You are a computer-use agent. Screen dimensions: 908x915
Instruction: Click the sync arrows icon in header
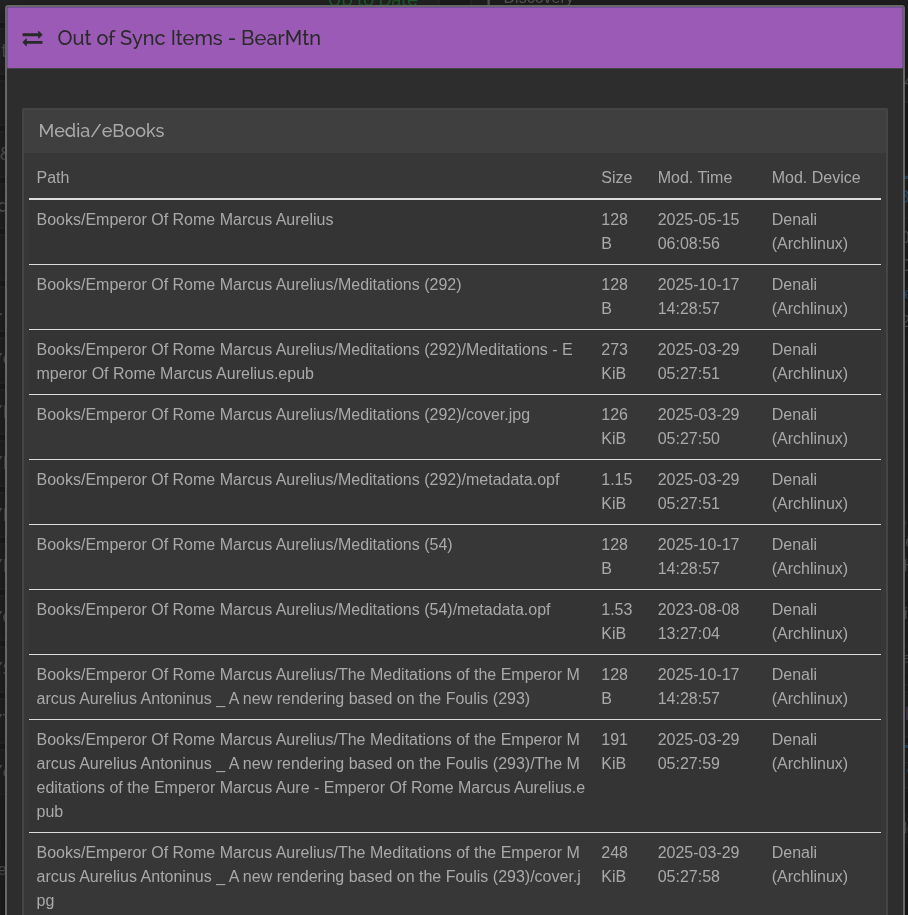[33, 38]
